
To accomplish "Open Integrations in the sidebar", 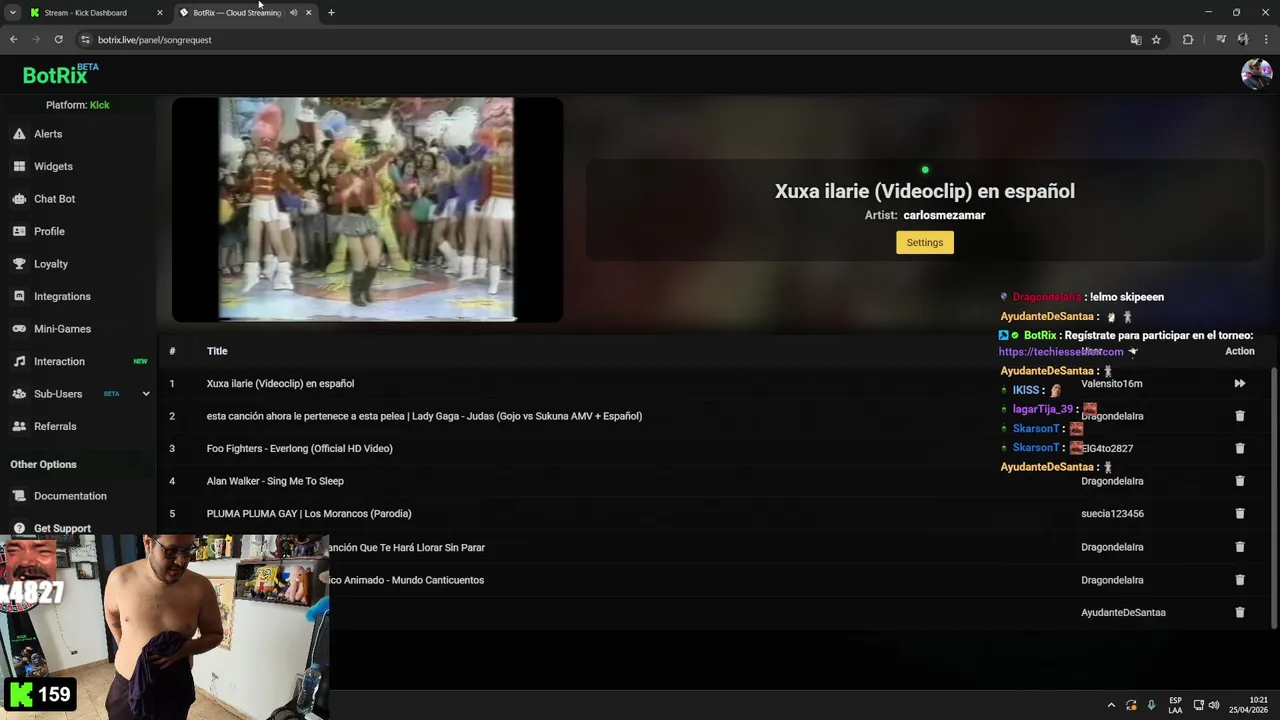I will [62, 296].
